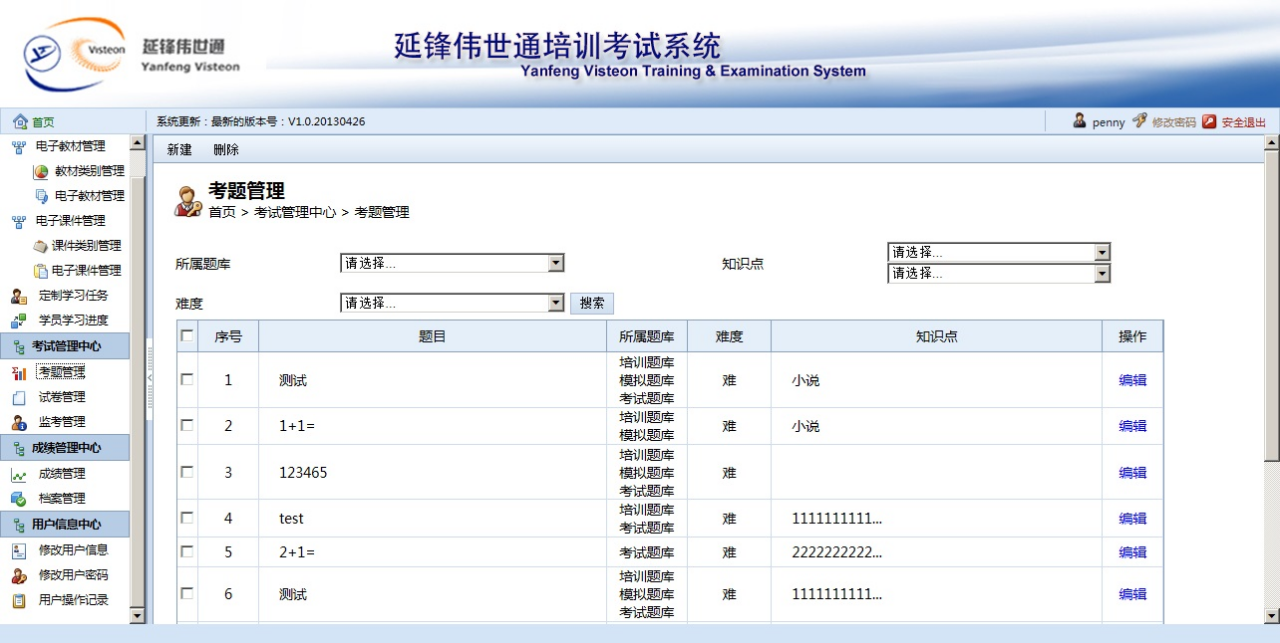The image size is (1280, 643).
Task: Check the box for row 4 test
Action: 187,518
